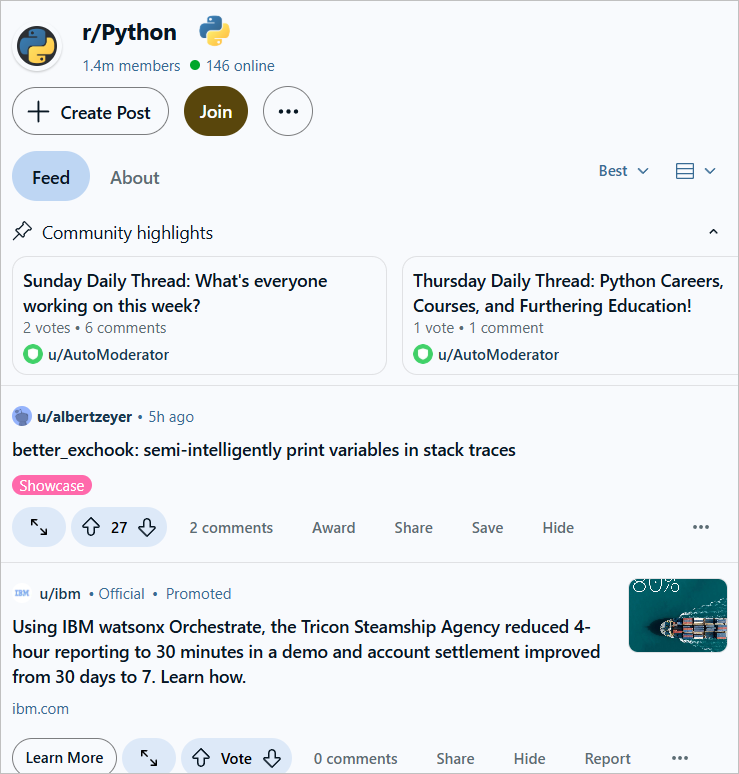The height and width of the screenshot is (774, 739).
Task: Open the Sunday Daily Thread highlight card
Action: tap(199, 315)
